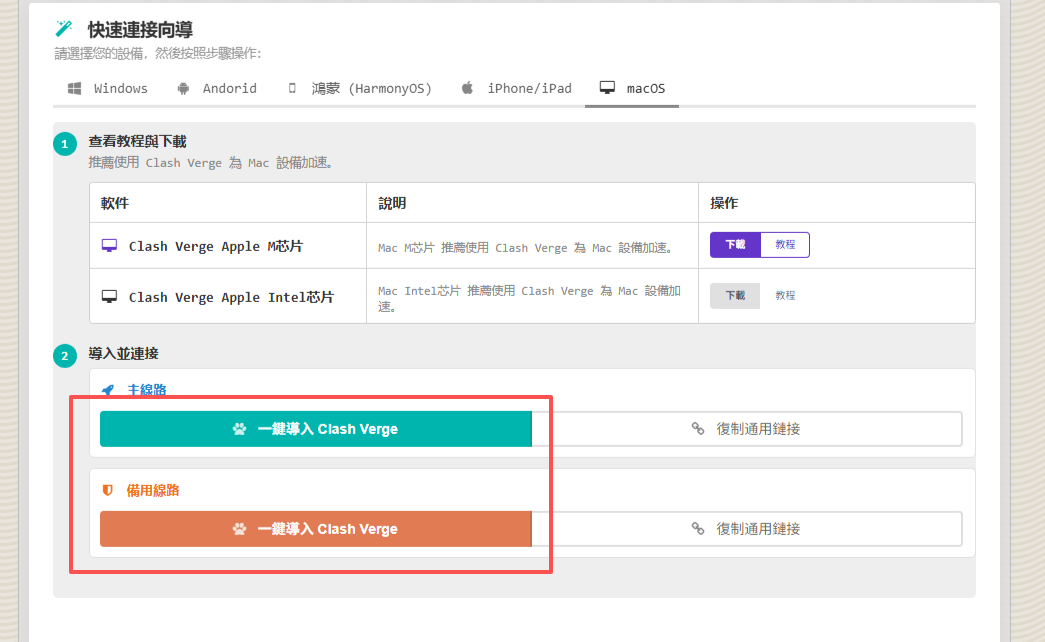
Task: Click the monitor icon beside Clash Verge Apple M芯片
Action: [x=110, y=246]
